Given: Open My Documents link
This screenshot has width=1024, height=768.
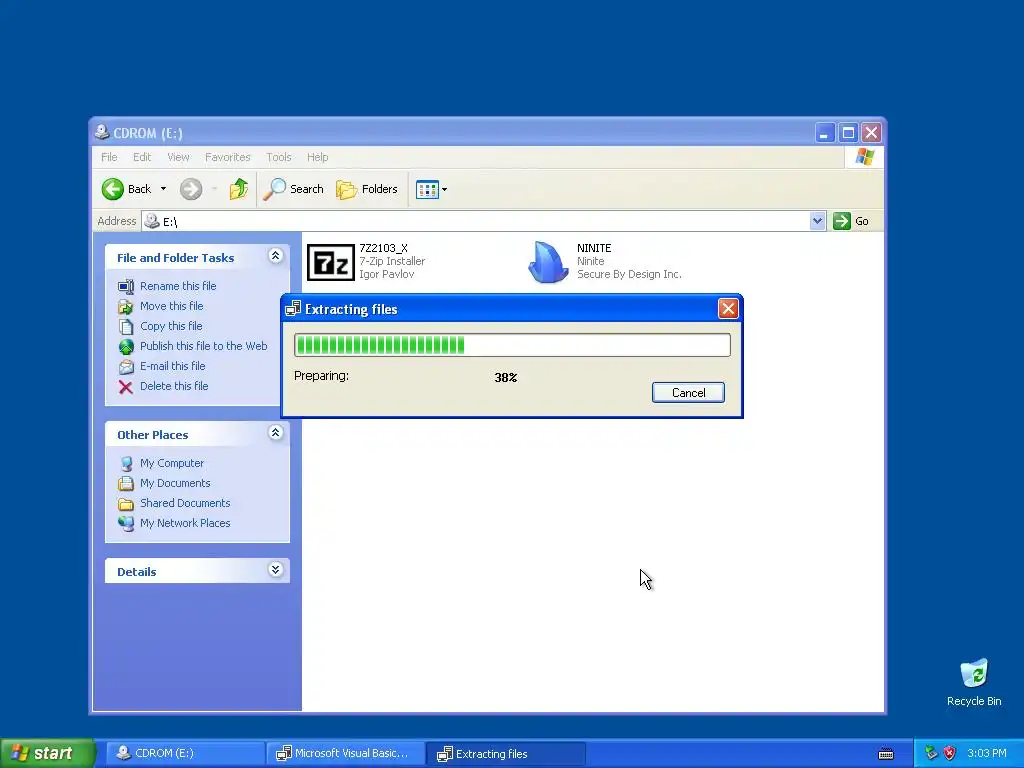Looking at the screenshot, I should click(175, 483).
